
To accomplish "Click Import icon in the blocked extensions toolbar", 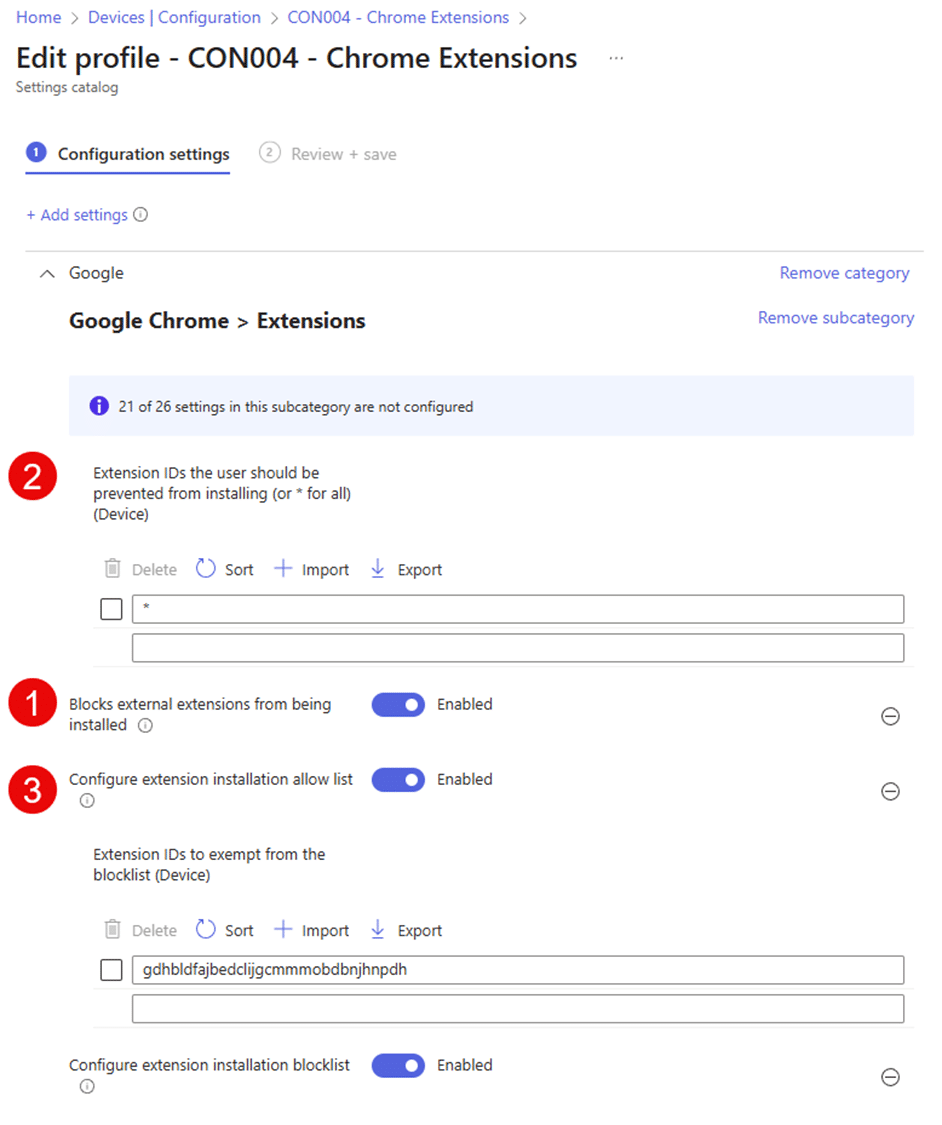I will click(284, 569).
